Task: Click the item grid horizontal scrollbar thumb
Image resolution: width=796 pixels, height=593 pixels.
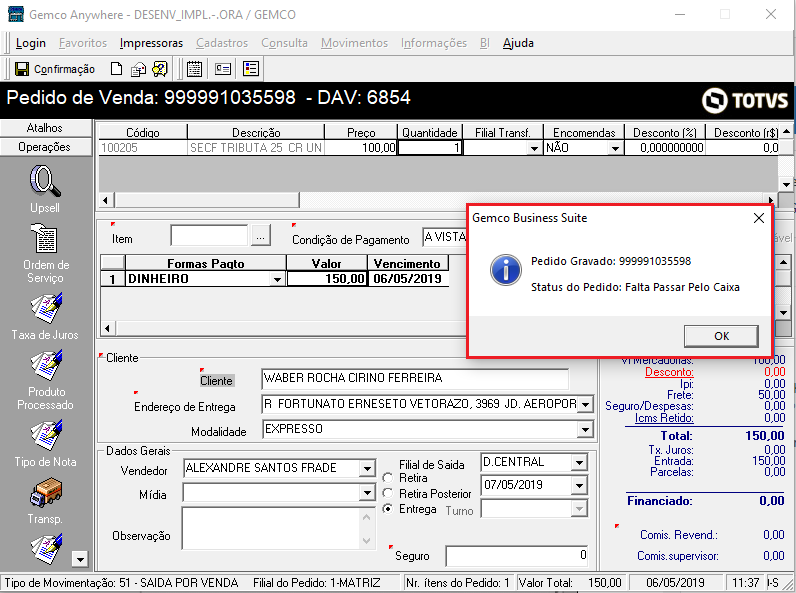Action: 207,200
